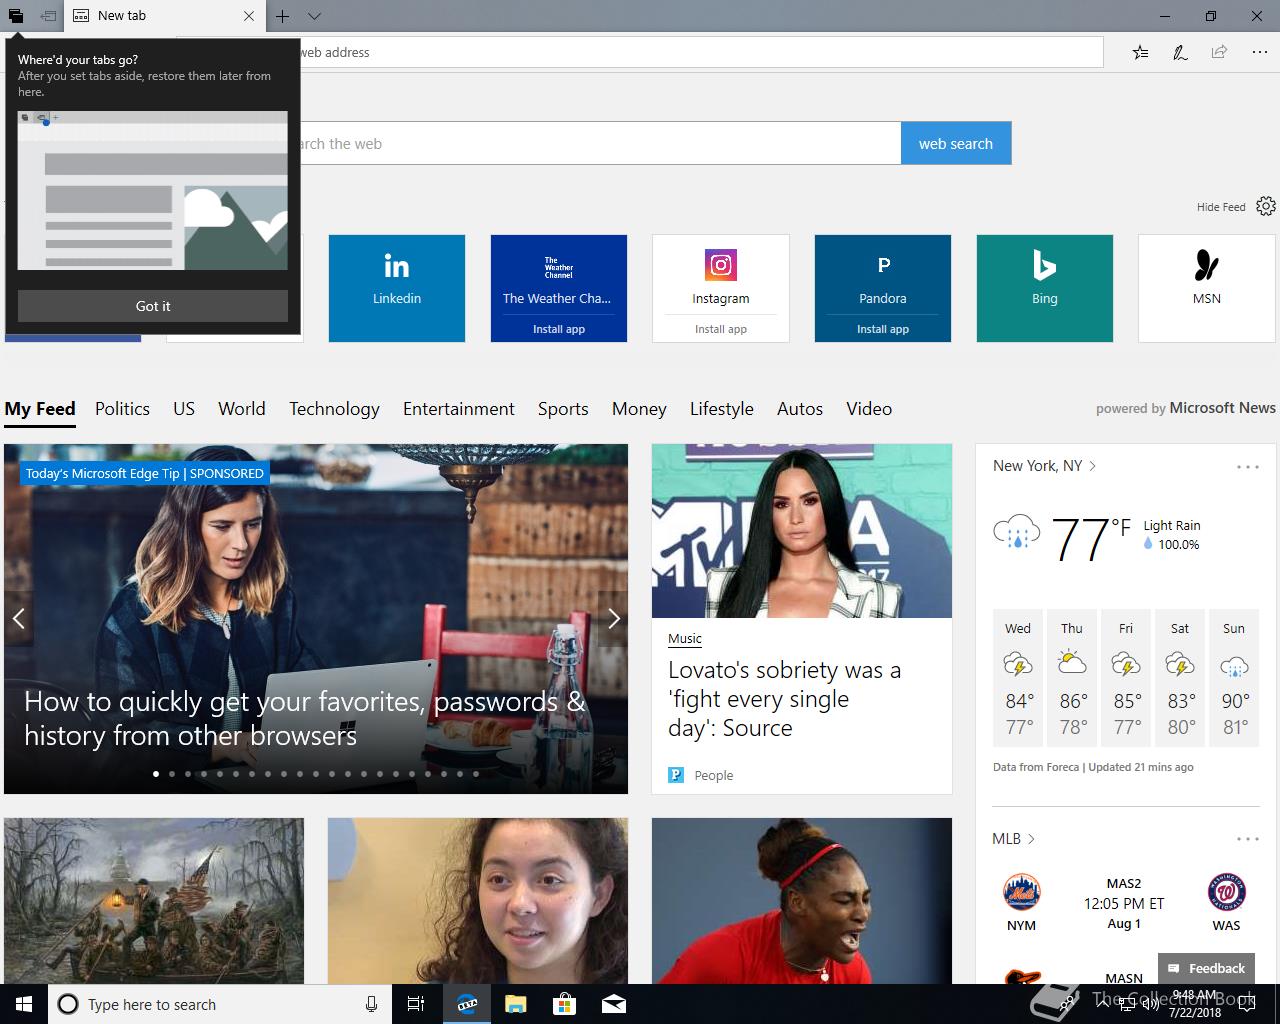Viewport: 1280px width, 1024px height.
Task: Select the Politics tab
Action: pyautogui.click(x=122, y=409)
